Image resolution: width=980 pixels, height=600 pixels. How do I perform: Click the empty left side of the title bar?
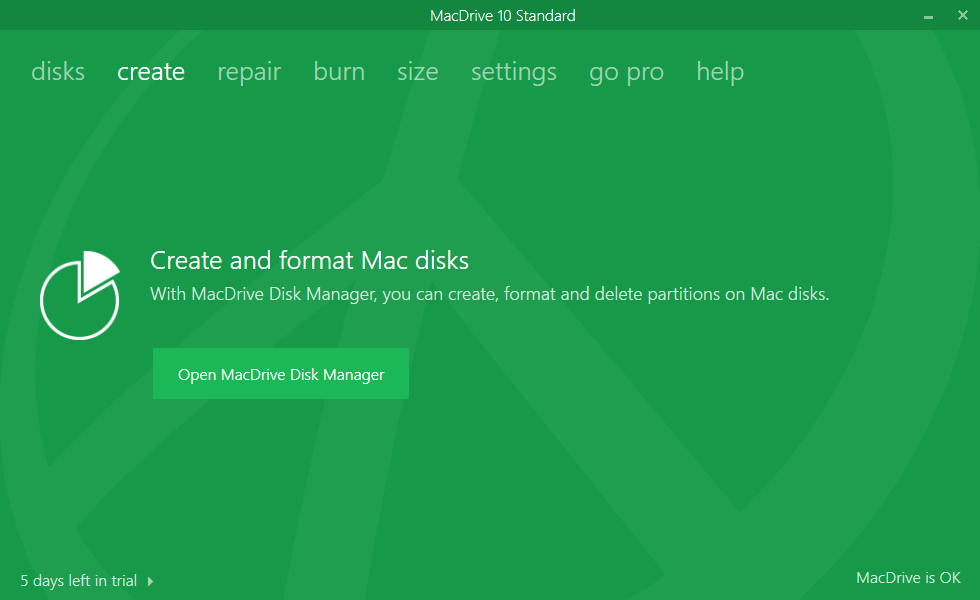pos(150,15)
